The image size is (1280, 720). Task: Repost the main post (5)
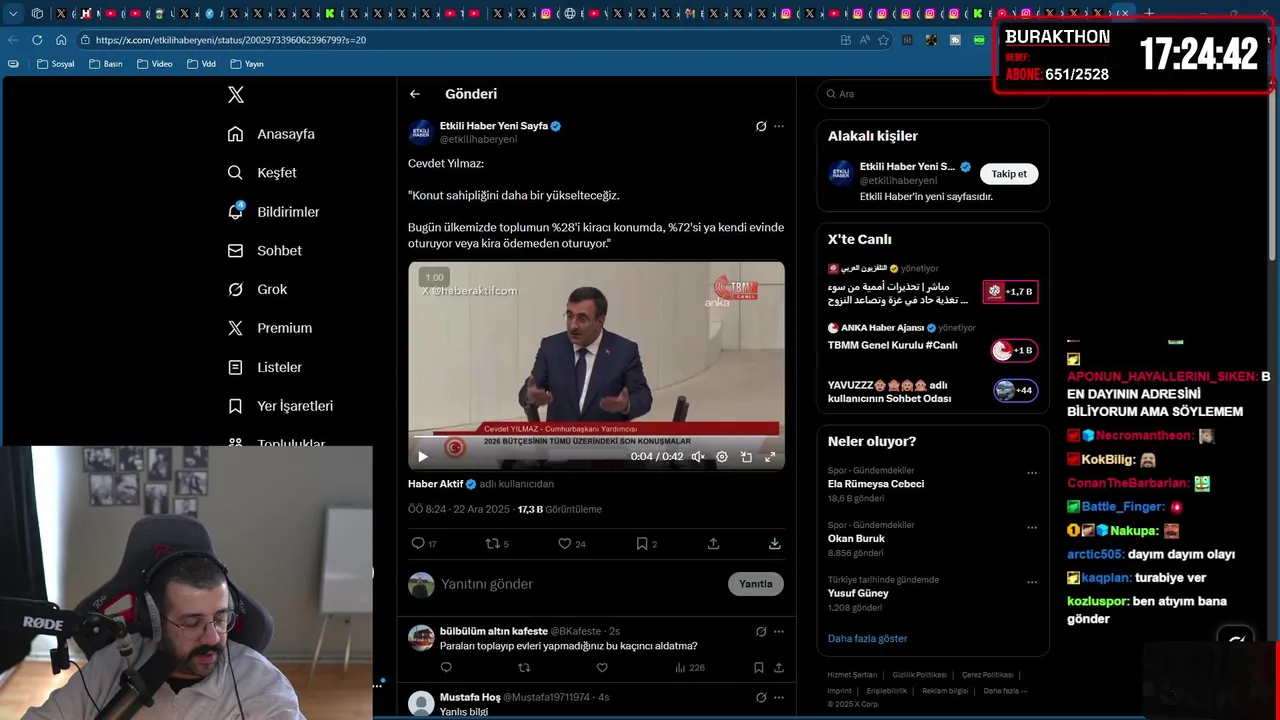497,544
